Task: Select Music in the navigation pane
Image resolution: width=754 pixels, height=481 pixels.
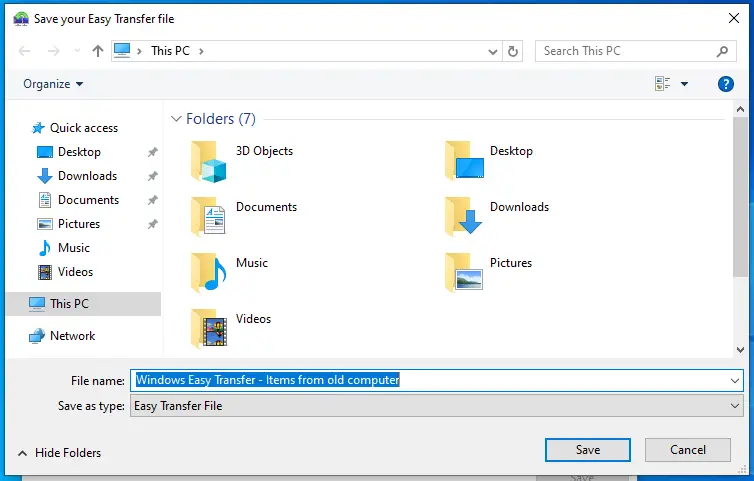Action: (63, 248)
